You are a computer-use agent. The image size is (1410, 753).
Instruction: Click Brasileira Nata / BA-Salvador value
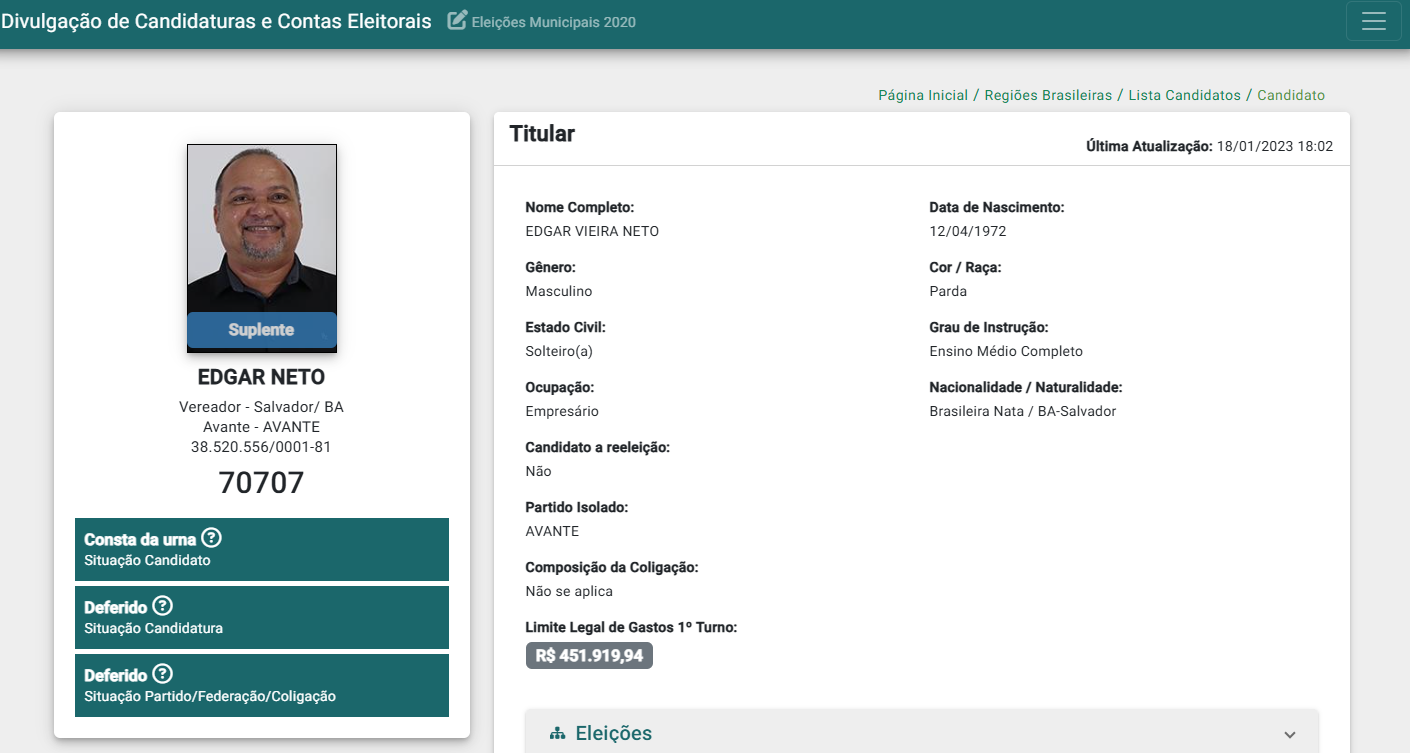point(1023,411)
